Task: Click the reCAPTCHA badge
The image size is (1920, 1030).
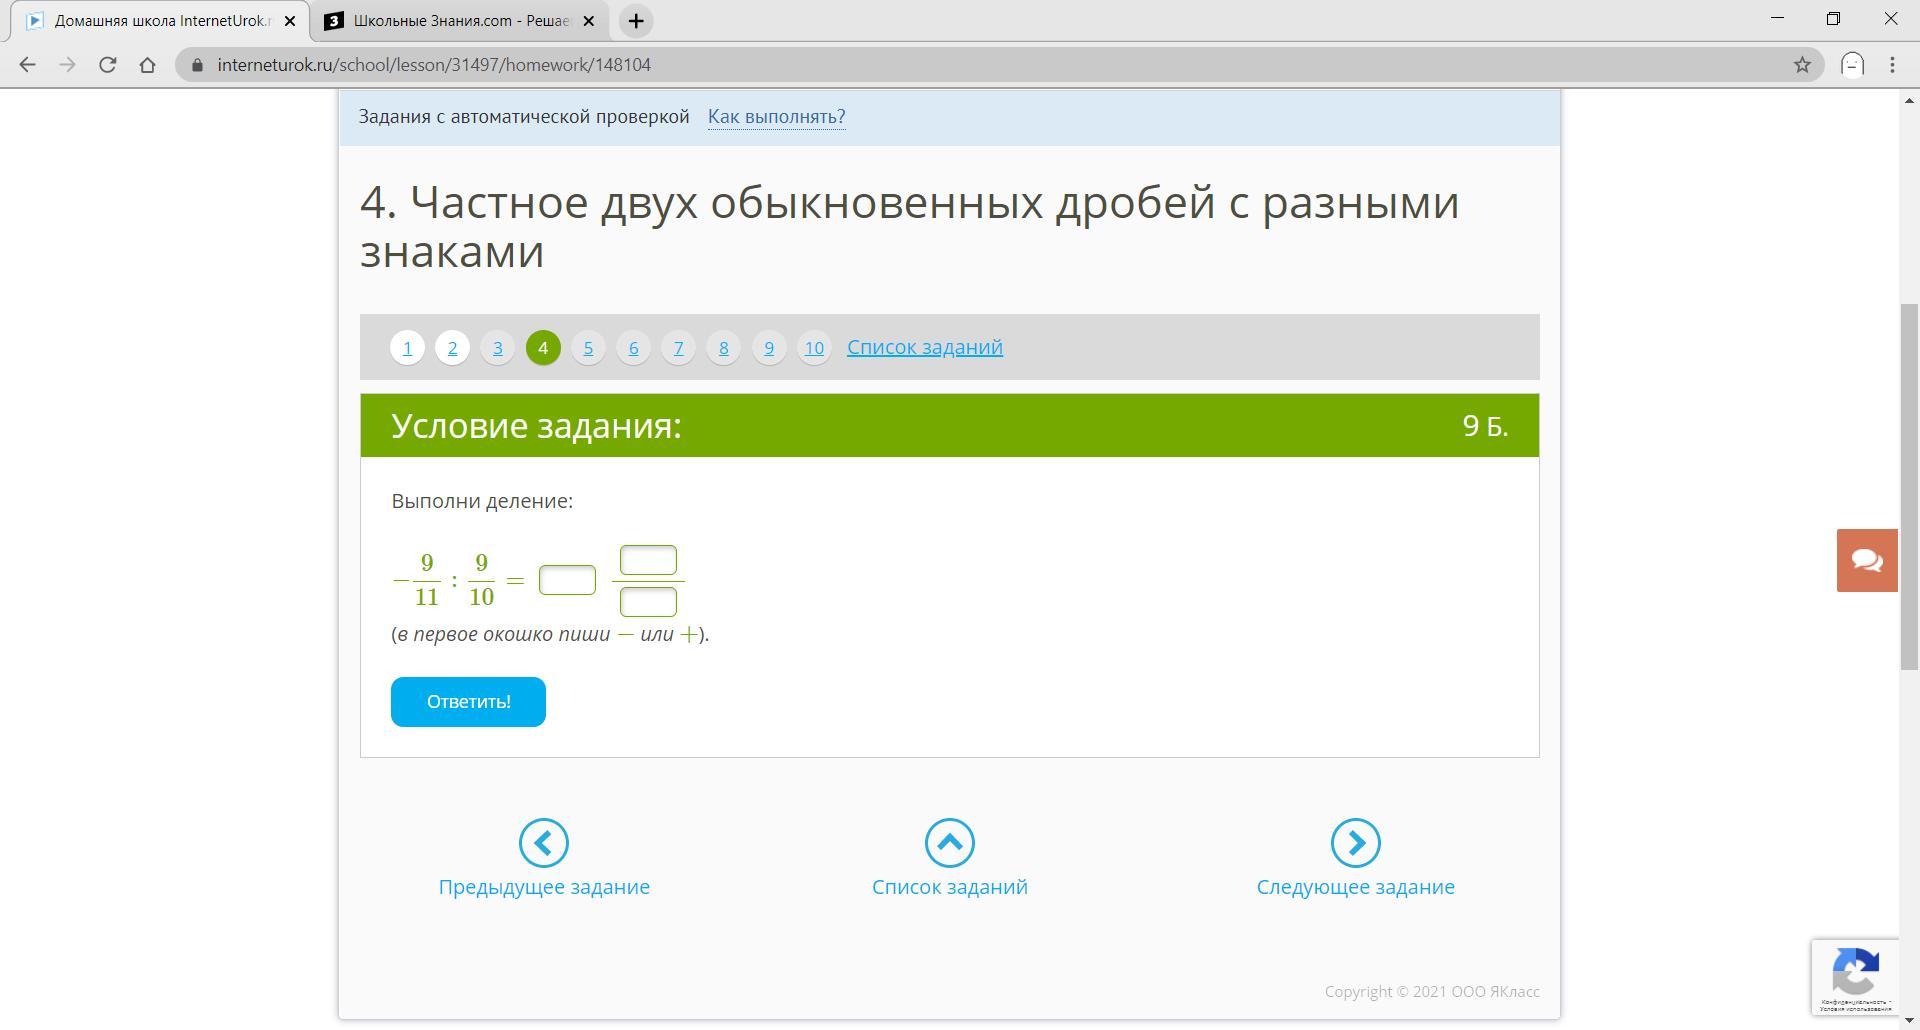Action: click(1855, 977)
